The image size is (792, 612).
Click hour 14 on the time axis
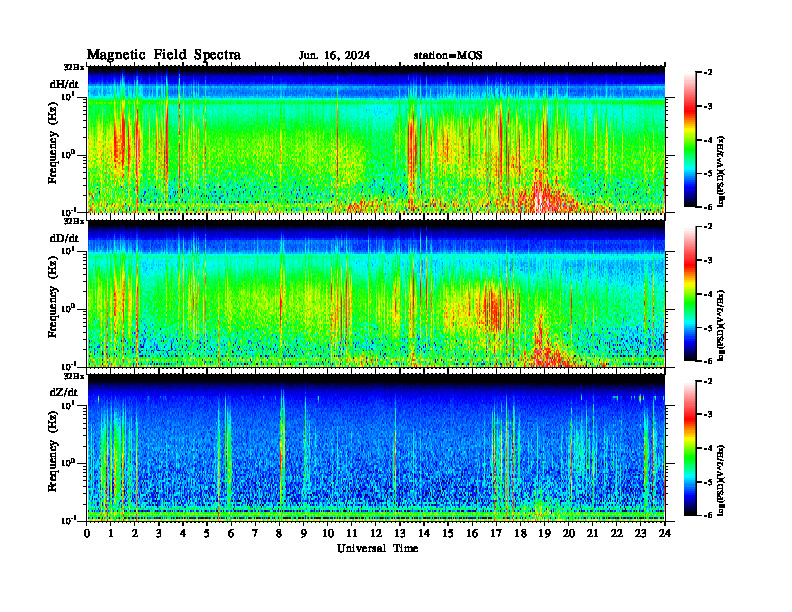pos(424,533)
